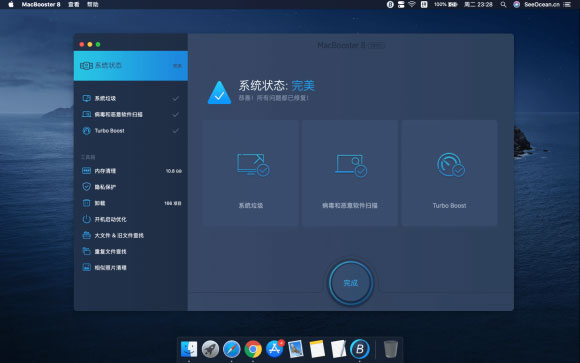580x363 pixels.
Task: Open Finder from the Dock
Action: pos(189,349)
